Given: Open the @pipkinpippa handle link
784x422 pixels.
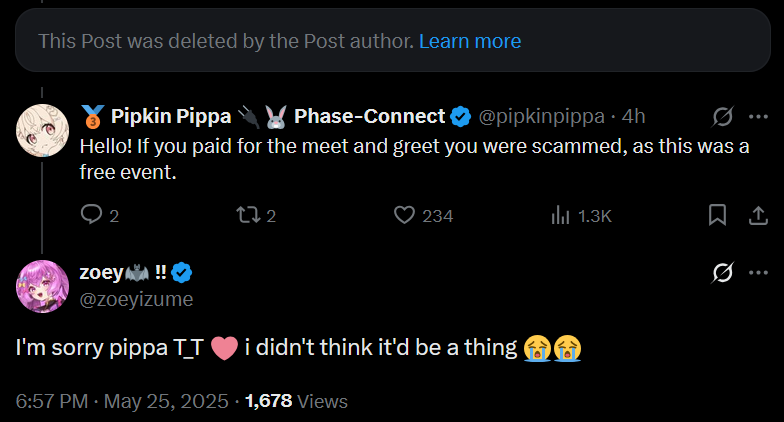Looking at the screenshot, I should coord(540,117).
